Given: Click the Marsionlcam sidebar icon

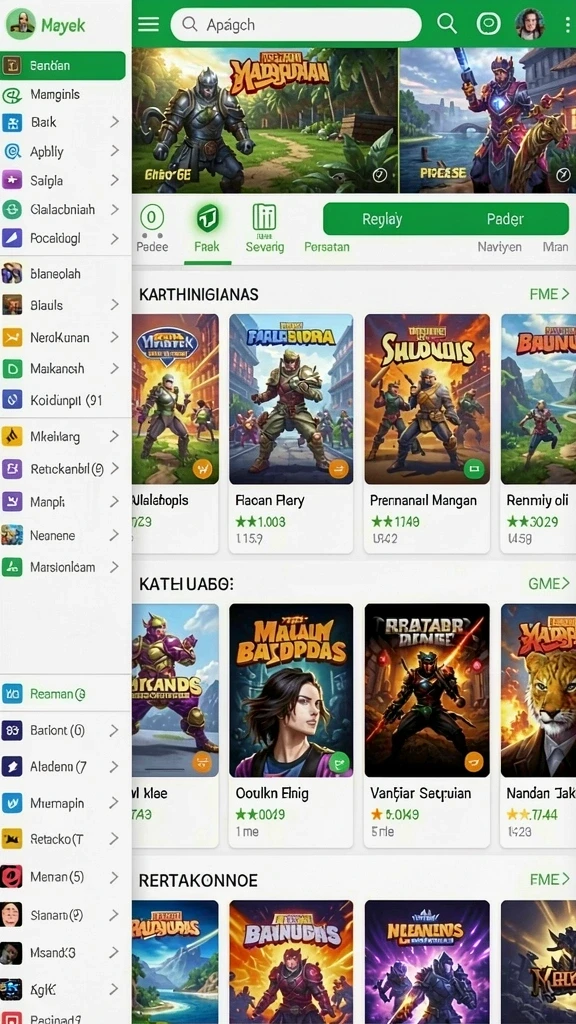Looking at the screenshot, I should tap(12, 567).
